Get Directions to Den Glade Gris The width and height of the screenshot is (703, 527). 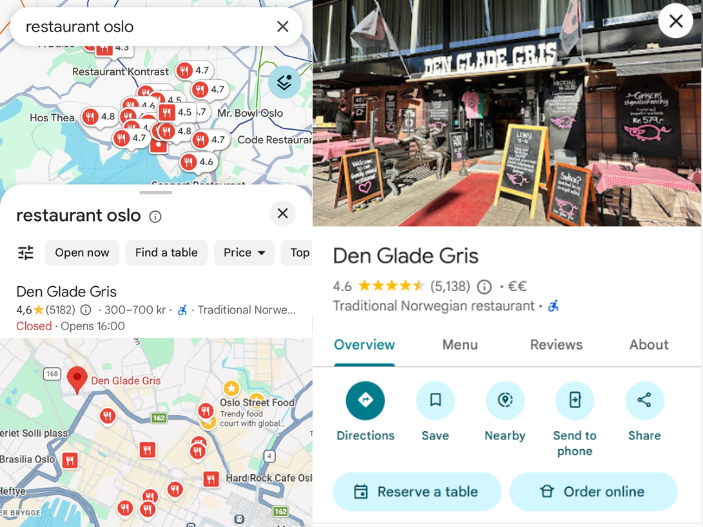[x=365, y=401]
